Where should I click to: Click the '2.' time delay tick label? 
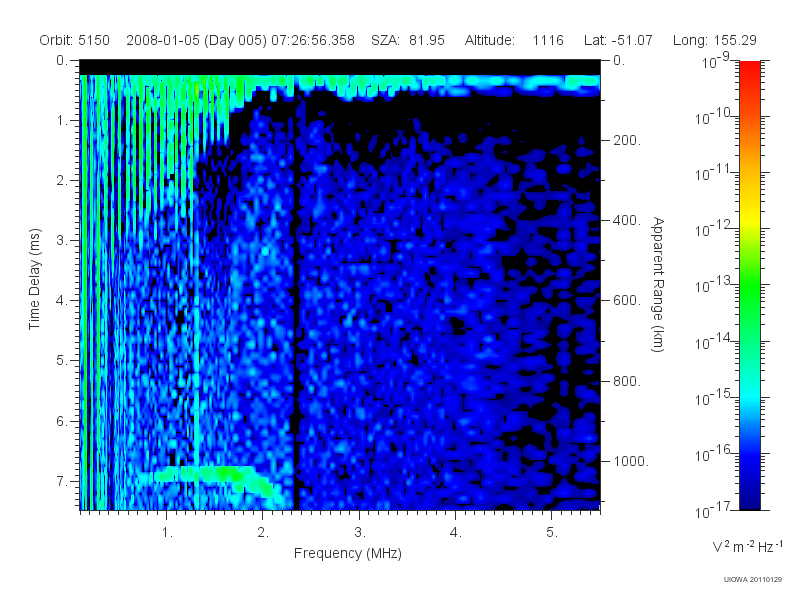click(x=62, y=181)
